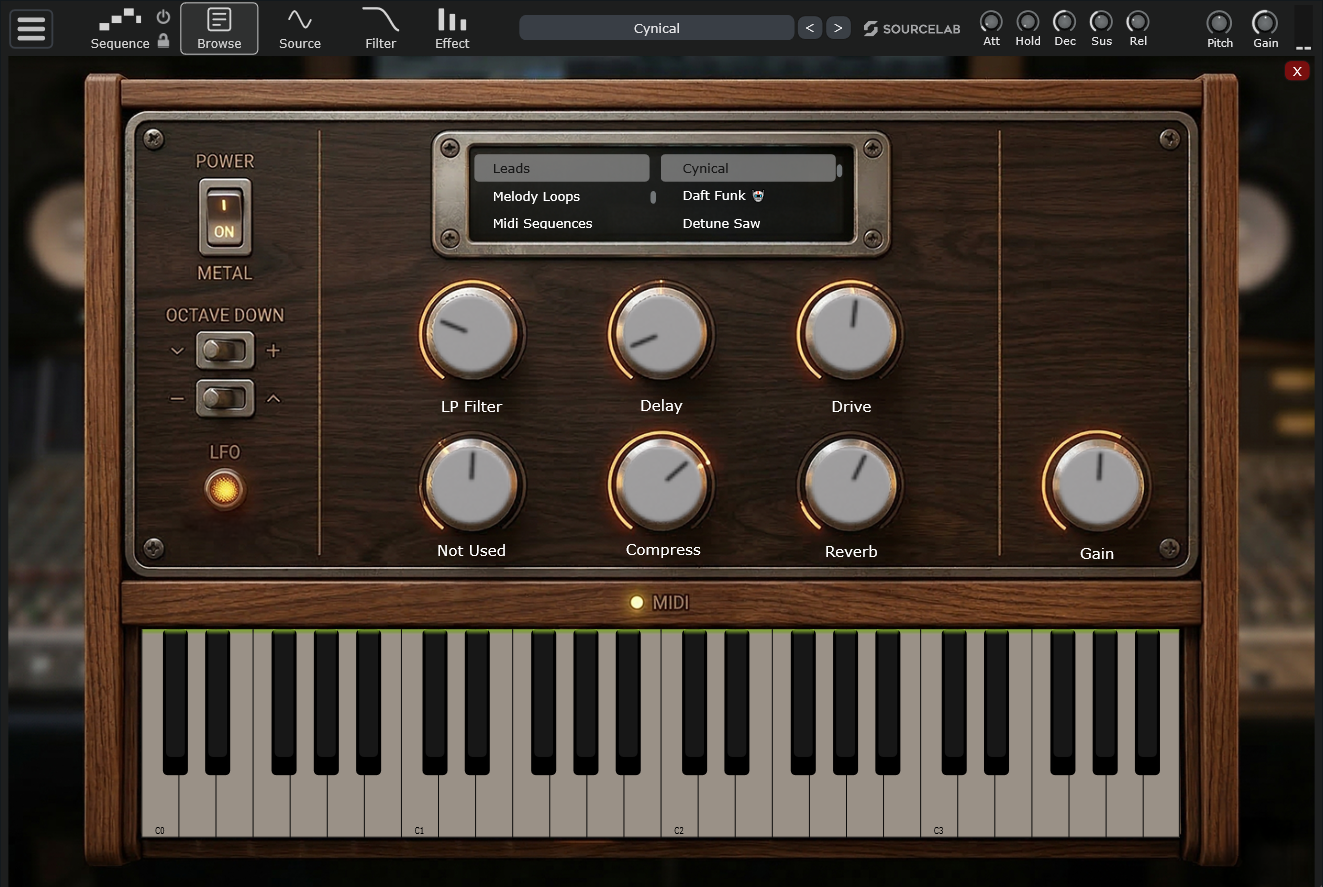
Task: Toggle the sequence power icon
Action: coord(163,17)
